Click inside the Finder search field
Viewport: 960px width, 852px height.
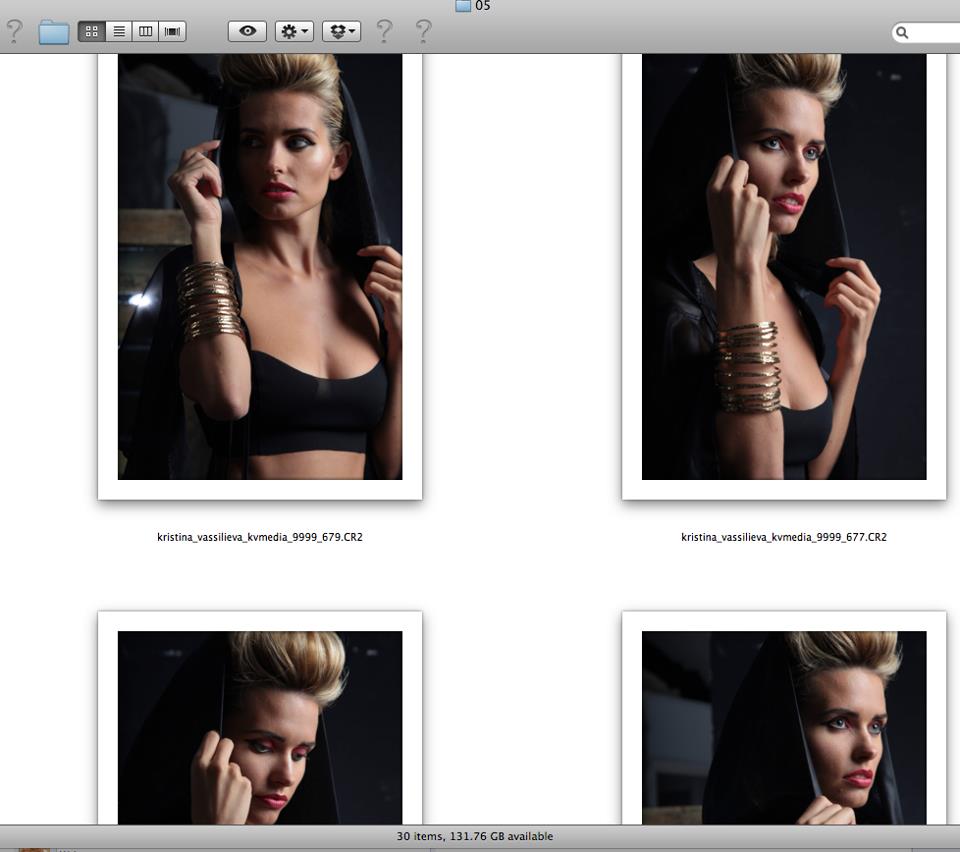click(x=926, y=32)
